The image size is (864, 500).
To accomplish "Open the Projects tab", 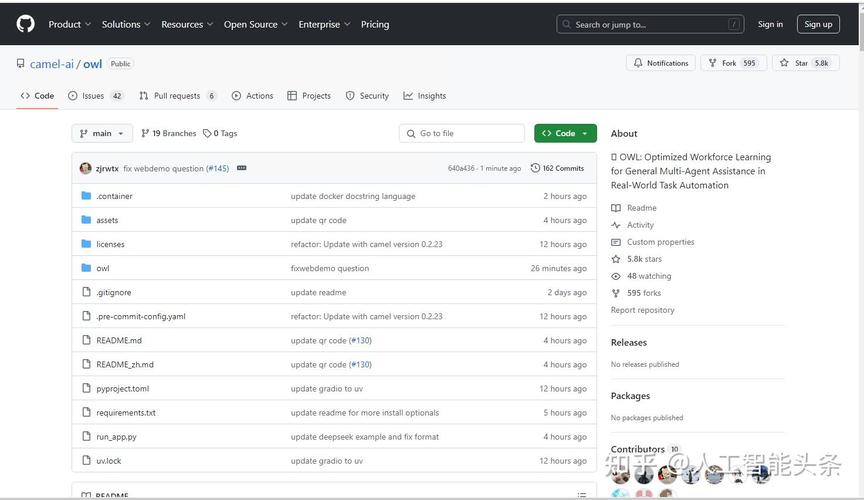I will (309, 95).
